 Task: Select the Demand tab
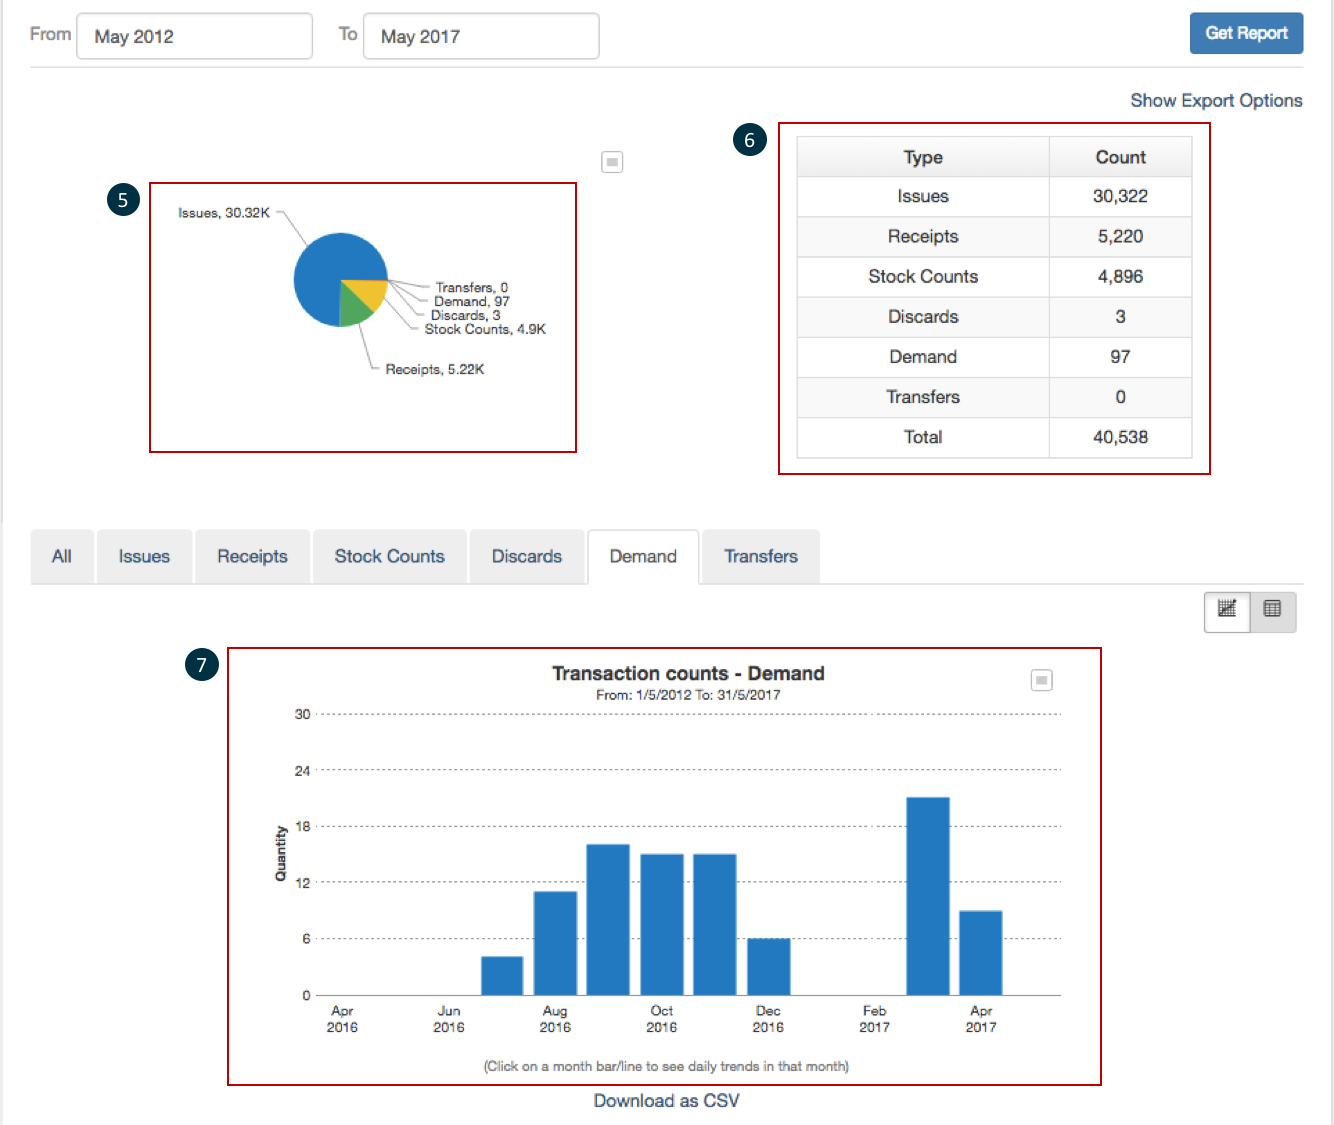(643, 556)
